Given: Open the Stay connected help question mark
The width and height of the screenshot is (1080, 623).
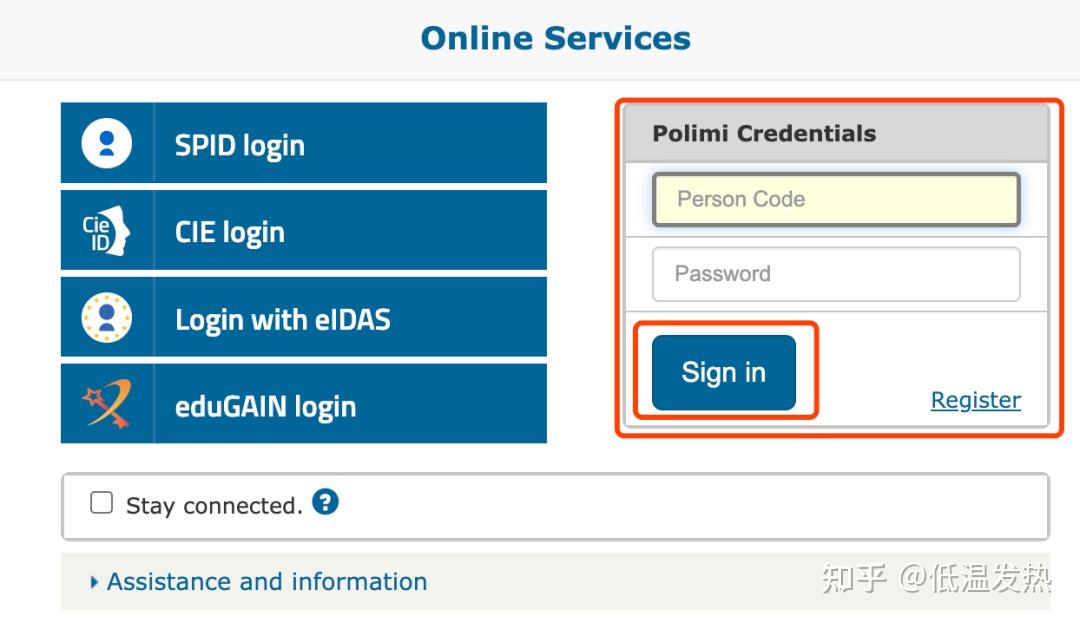Looking at the screenshot, I should (x=325, y=502).
